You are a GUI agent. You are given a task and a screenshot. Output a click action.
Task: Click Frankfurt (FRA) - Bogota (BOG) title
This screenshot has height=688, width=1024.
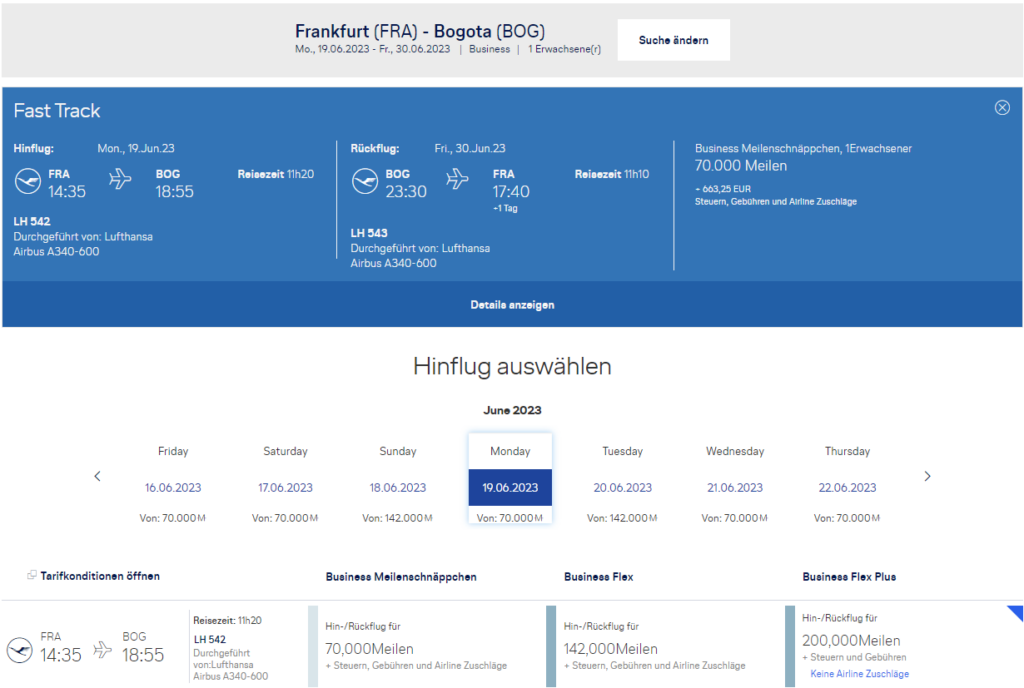pyautogui.click(x=420, y=31)
